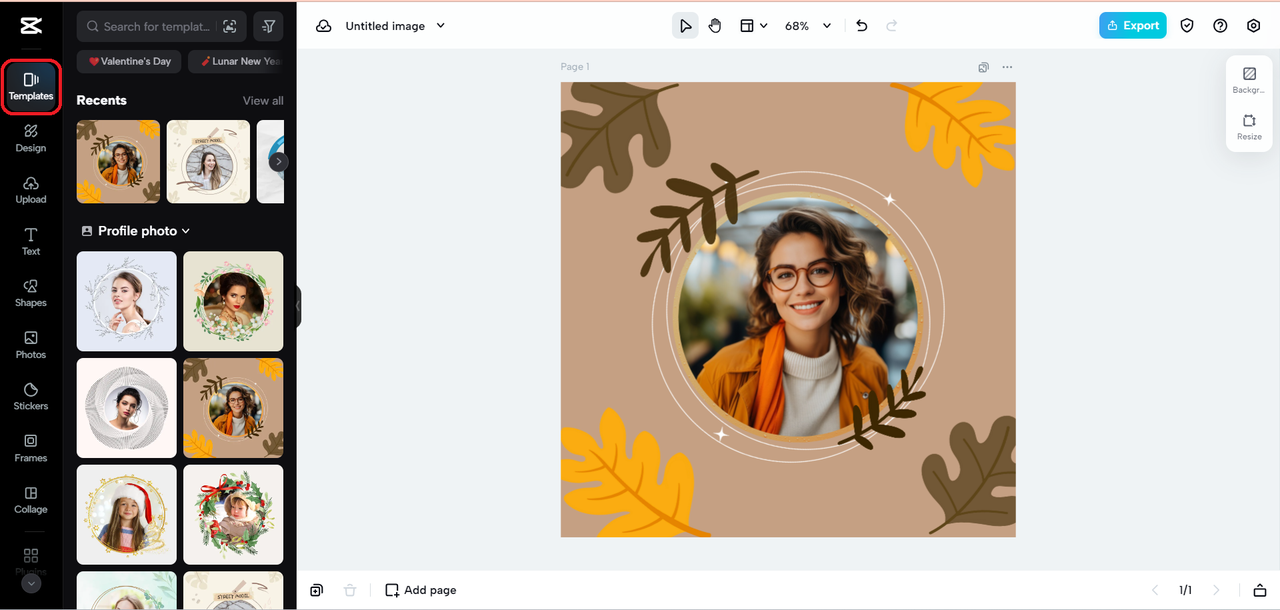Image resolution: width=1280 pixels, height=610 pixels.
Task: Open the autumn leaves recent template
Action: (118, 162)
